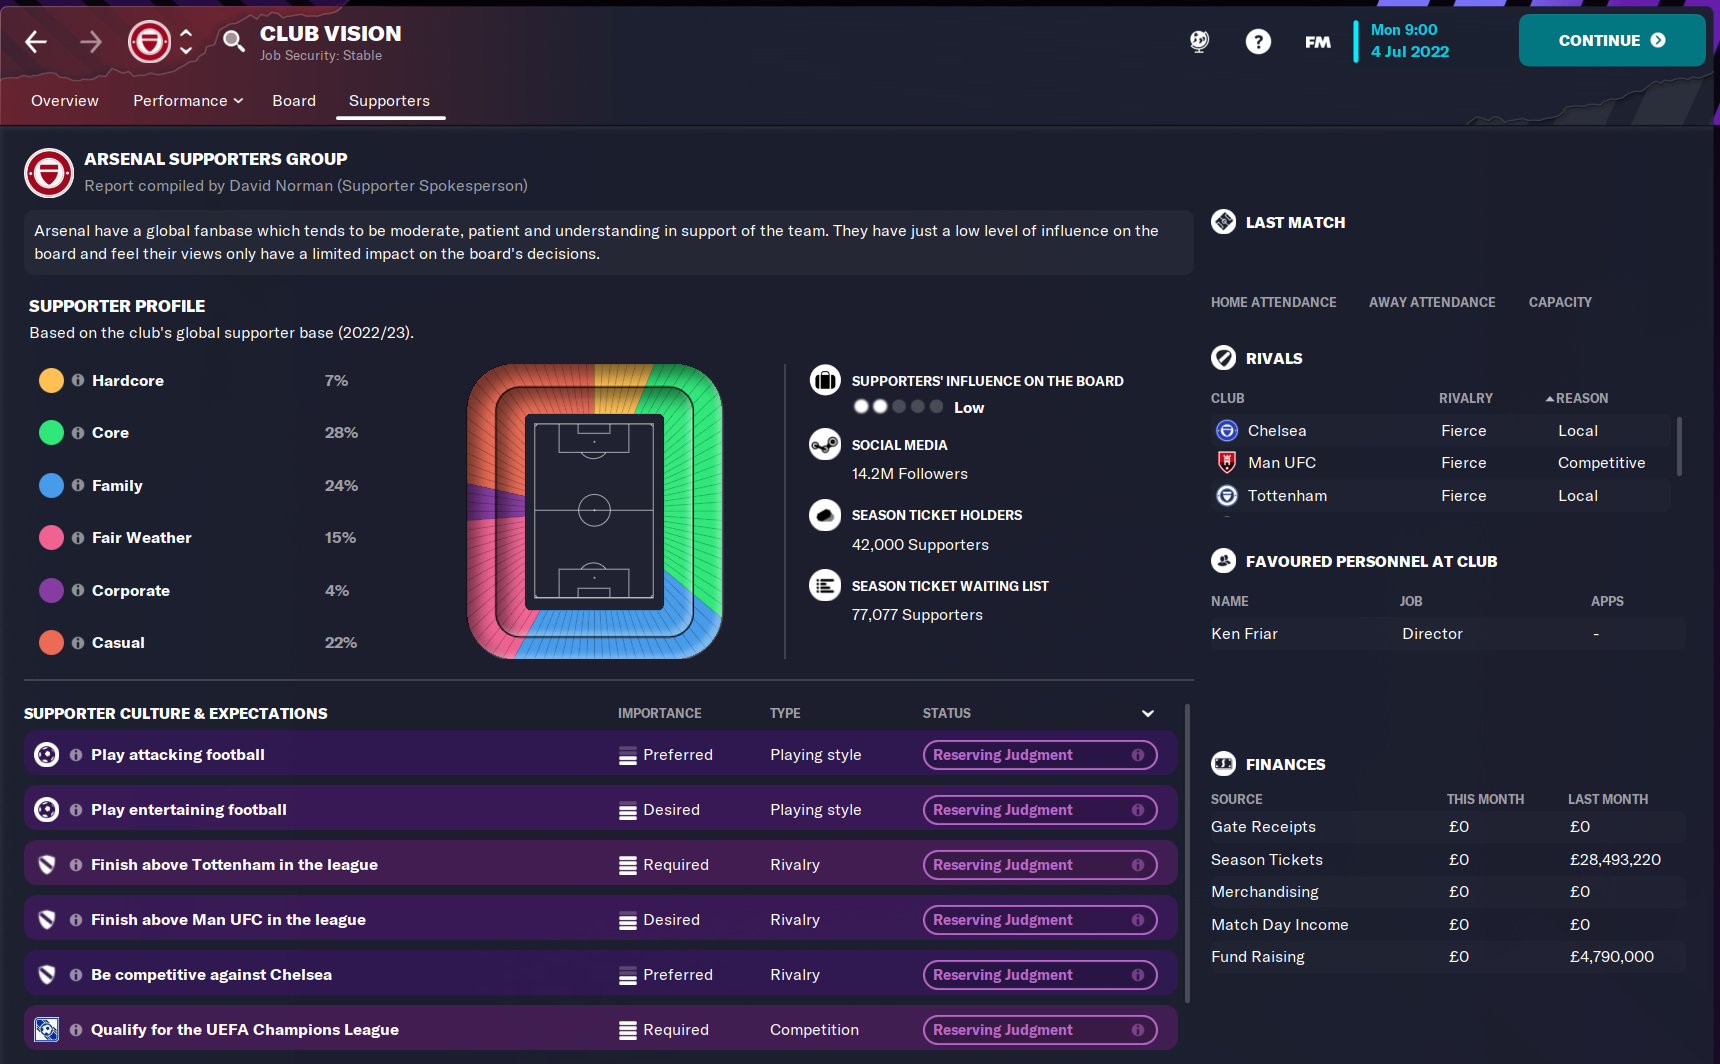Toggle the club switcher up-down arrows

pyautogui.click(x=186, y=41)
